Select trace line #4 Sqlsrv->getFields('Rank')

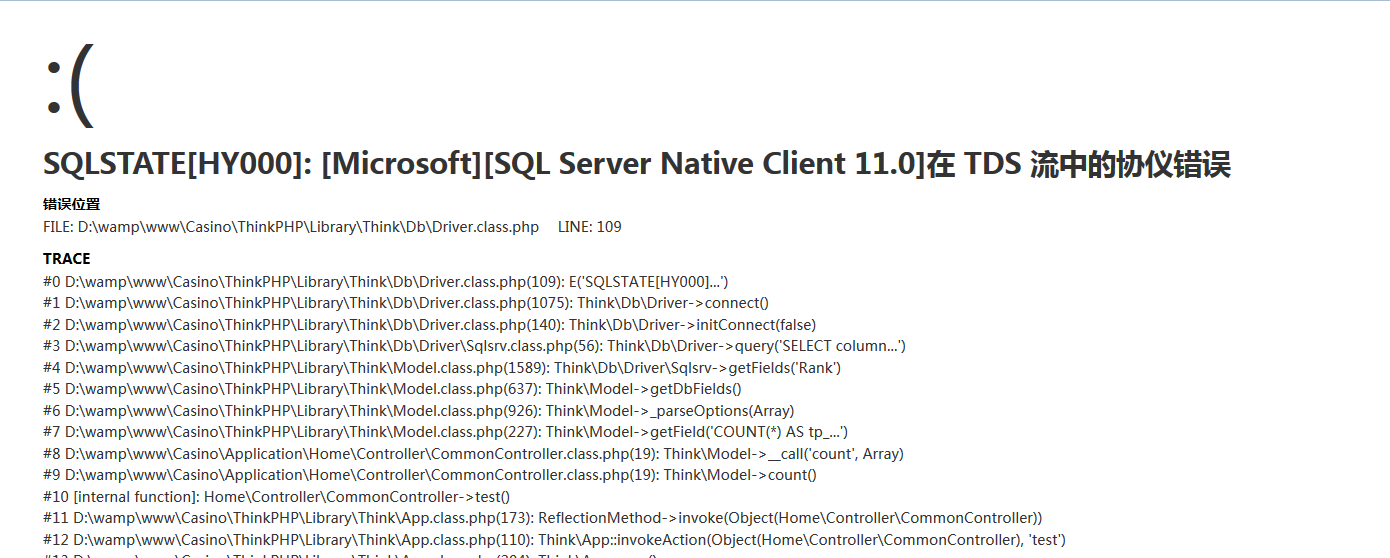441,368
